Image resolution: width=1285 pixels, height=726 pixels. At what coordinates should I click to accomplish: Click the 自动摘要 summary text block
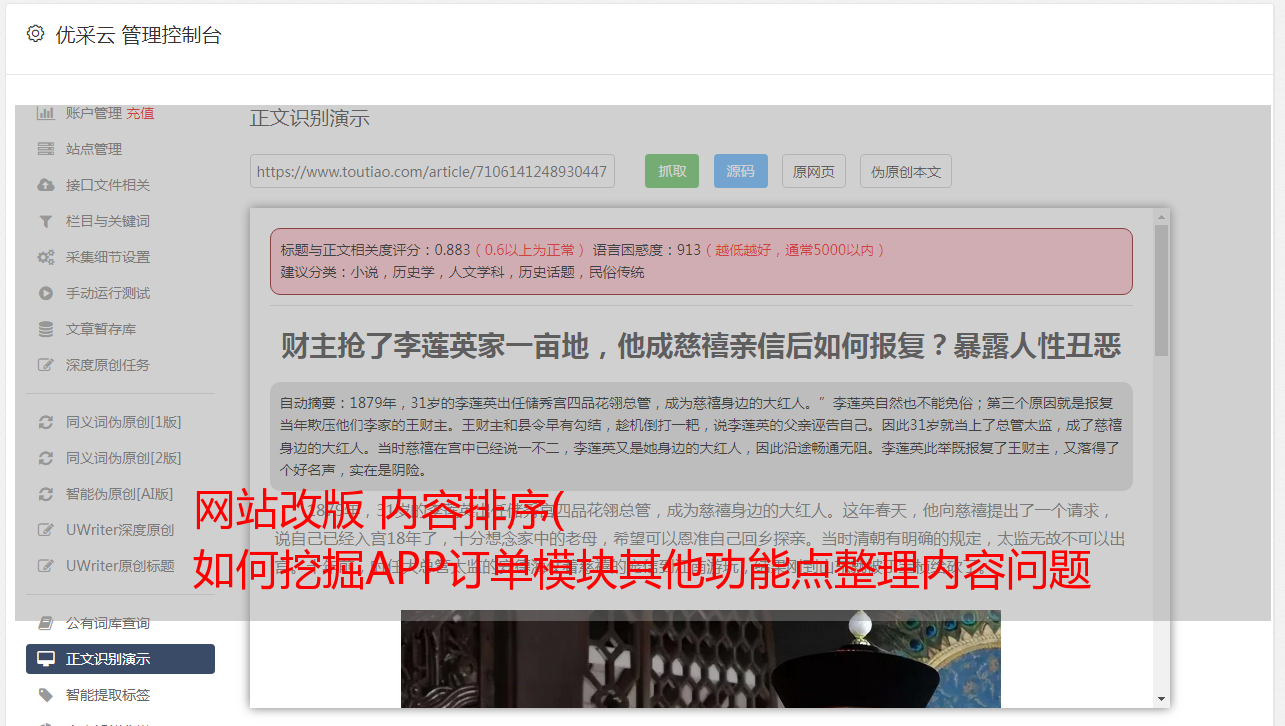click(701, 436)
